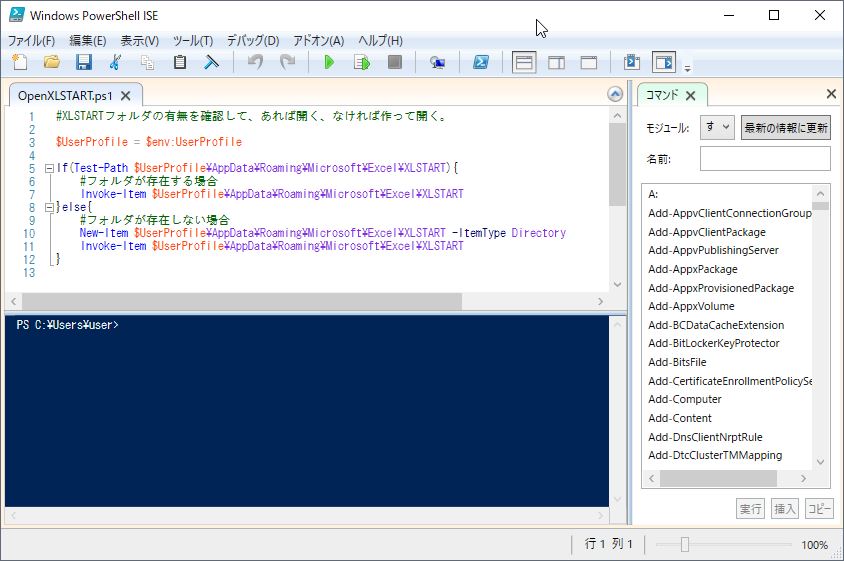Select Add-DnsClientNrptRule in command list
The width and height of the screenshot is (844, 561).
click(x=705, y=437)
